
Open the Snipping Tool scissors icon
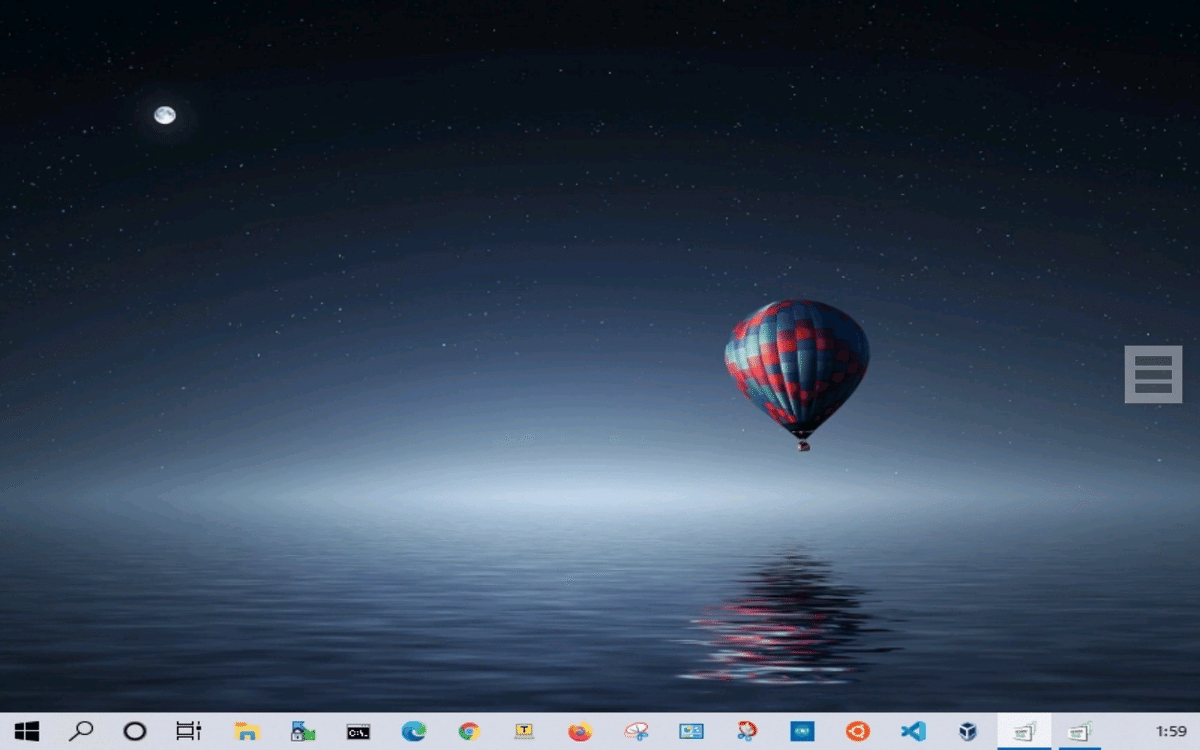(636, 732)
